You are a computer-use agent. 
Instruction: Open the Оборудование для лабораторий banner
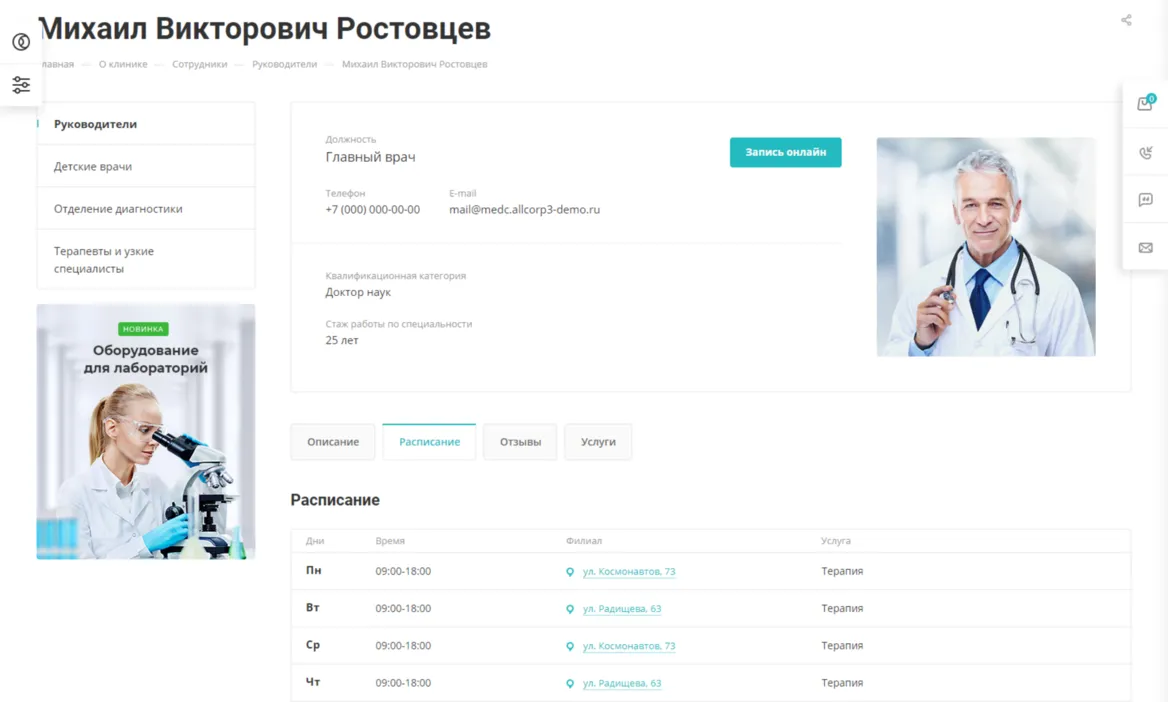[146, 431]
